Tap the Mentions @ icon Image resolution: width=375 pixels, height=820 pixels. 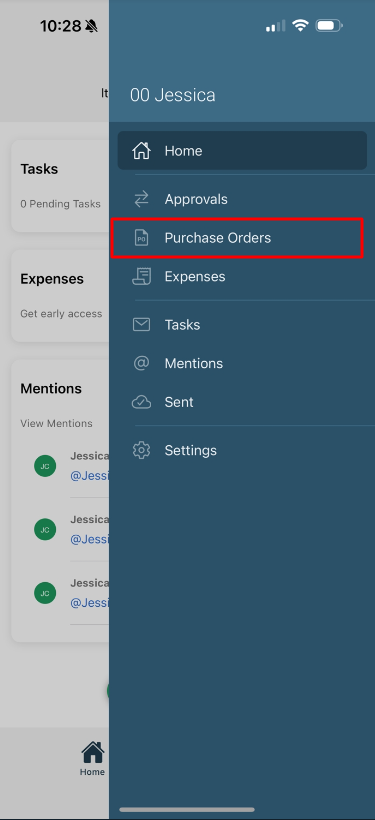(141, 363)
